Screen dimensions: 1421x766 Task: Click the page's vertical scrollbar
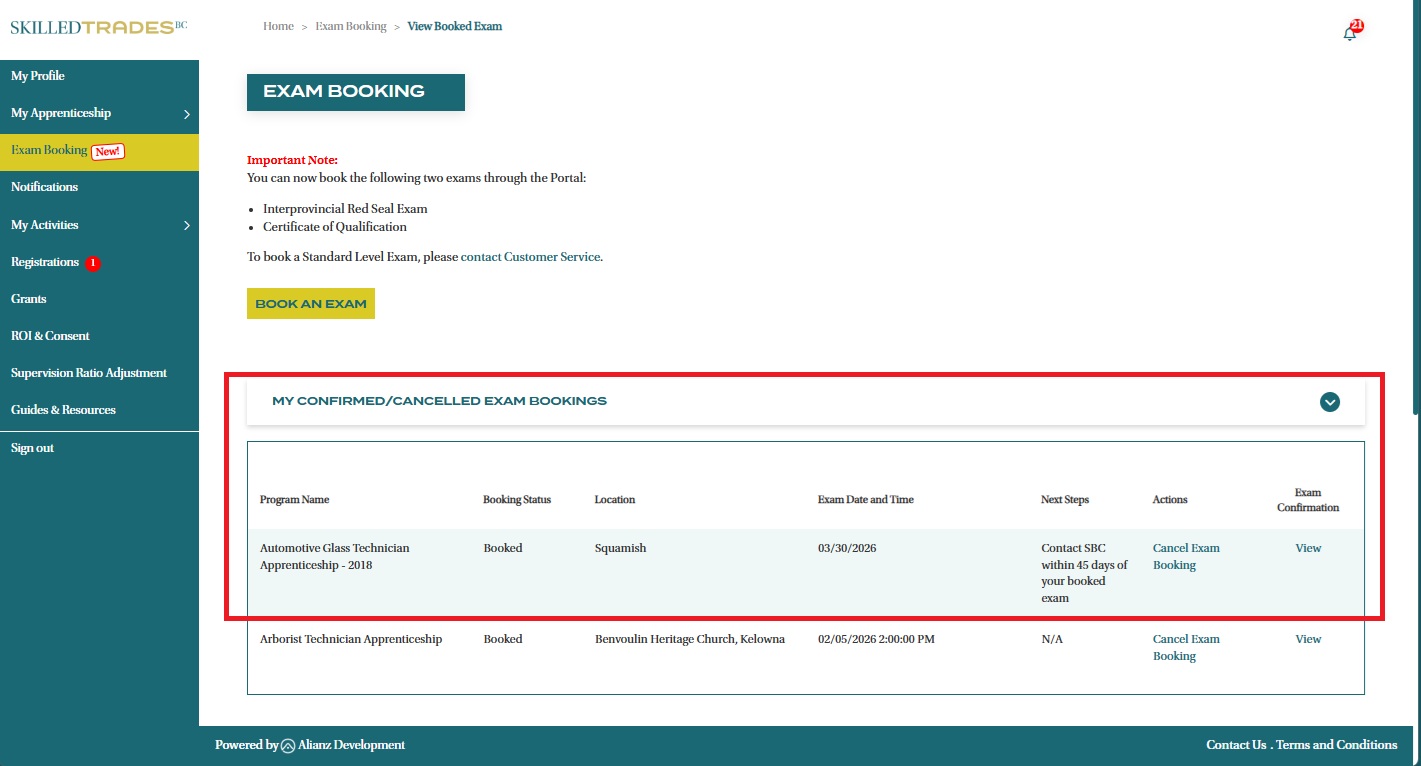(1415, 200)
